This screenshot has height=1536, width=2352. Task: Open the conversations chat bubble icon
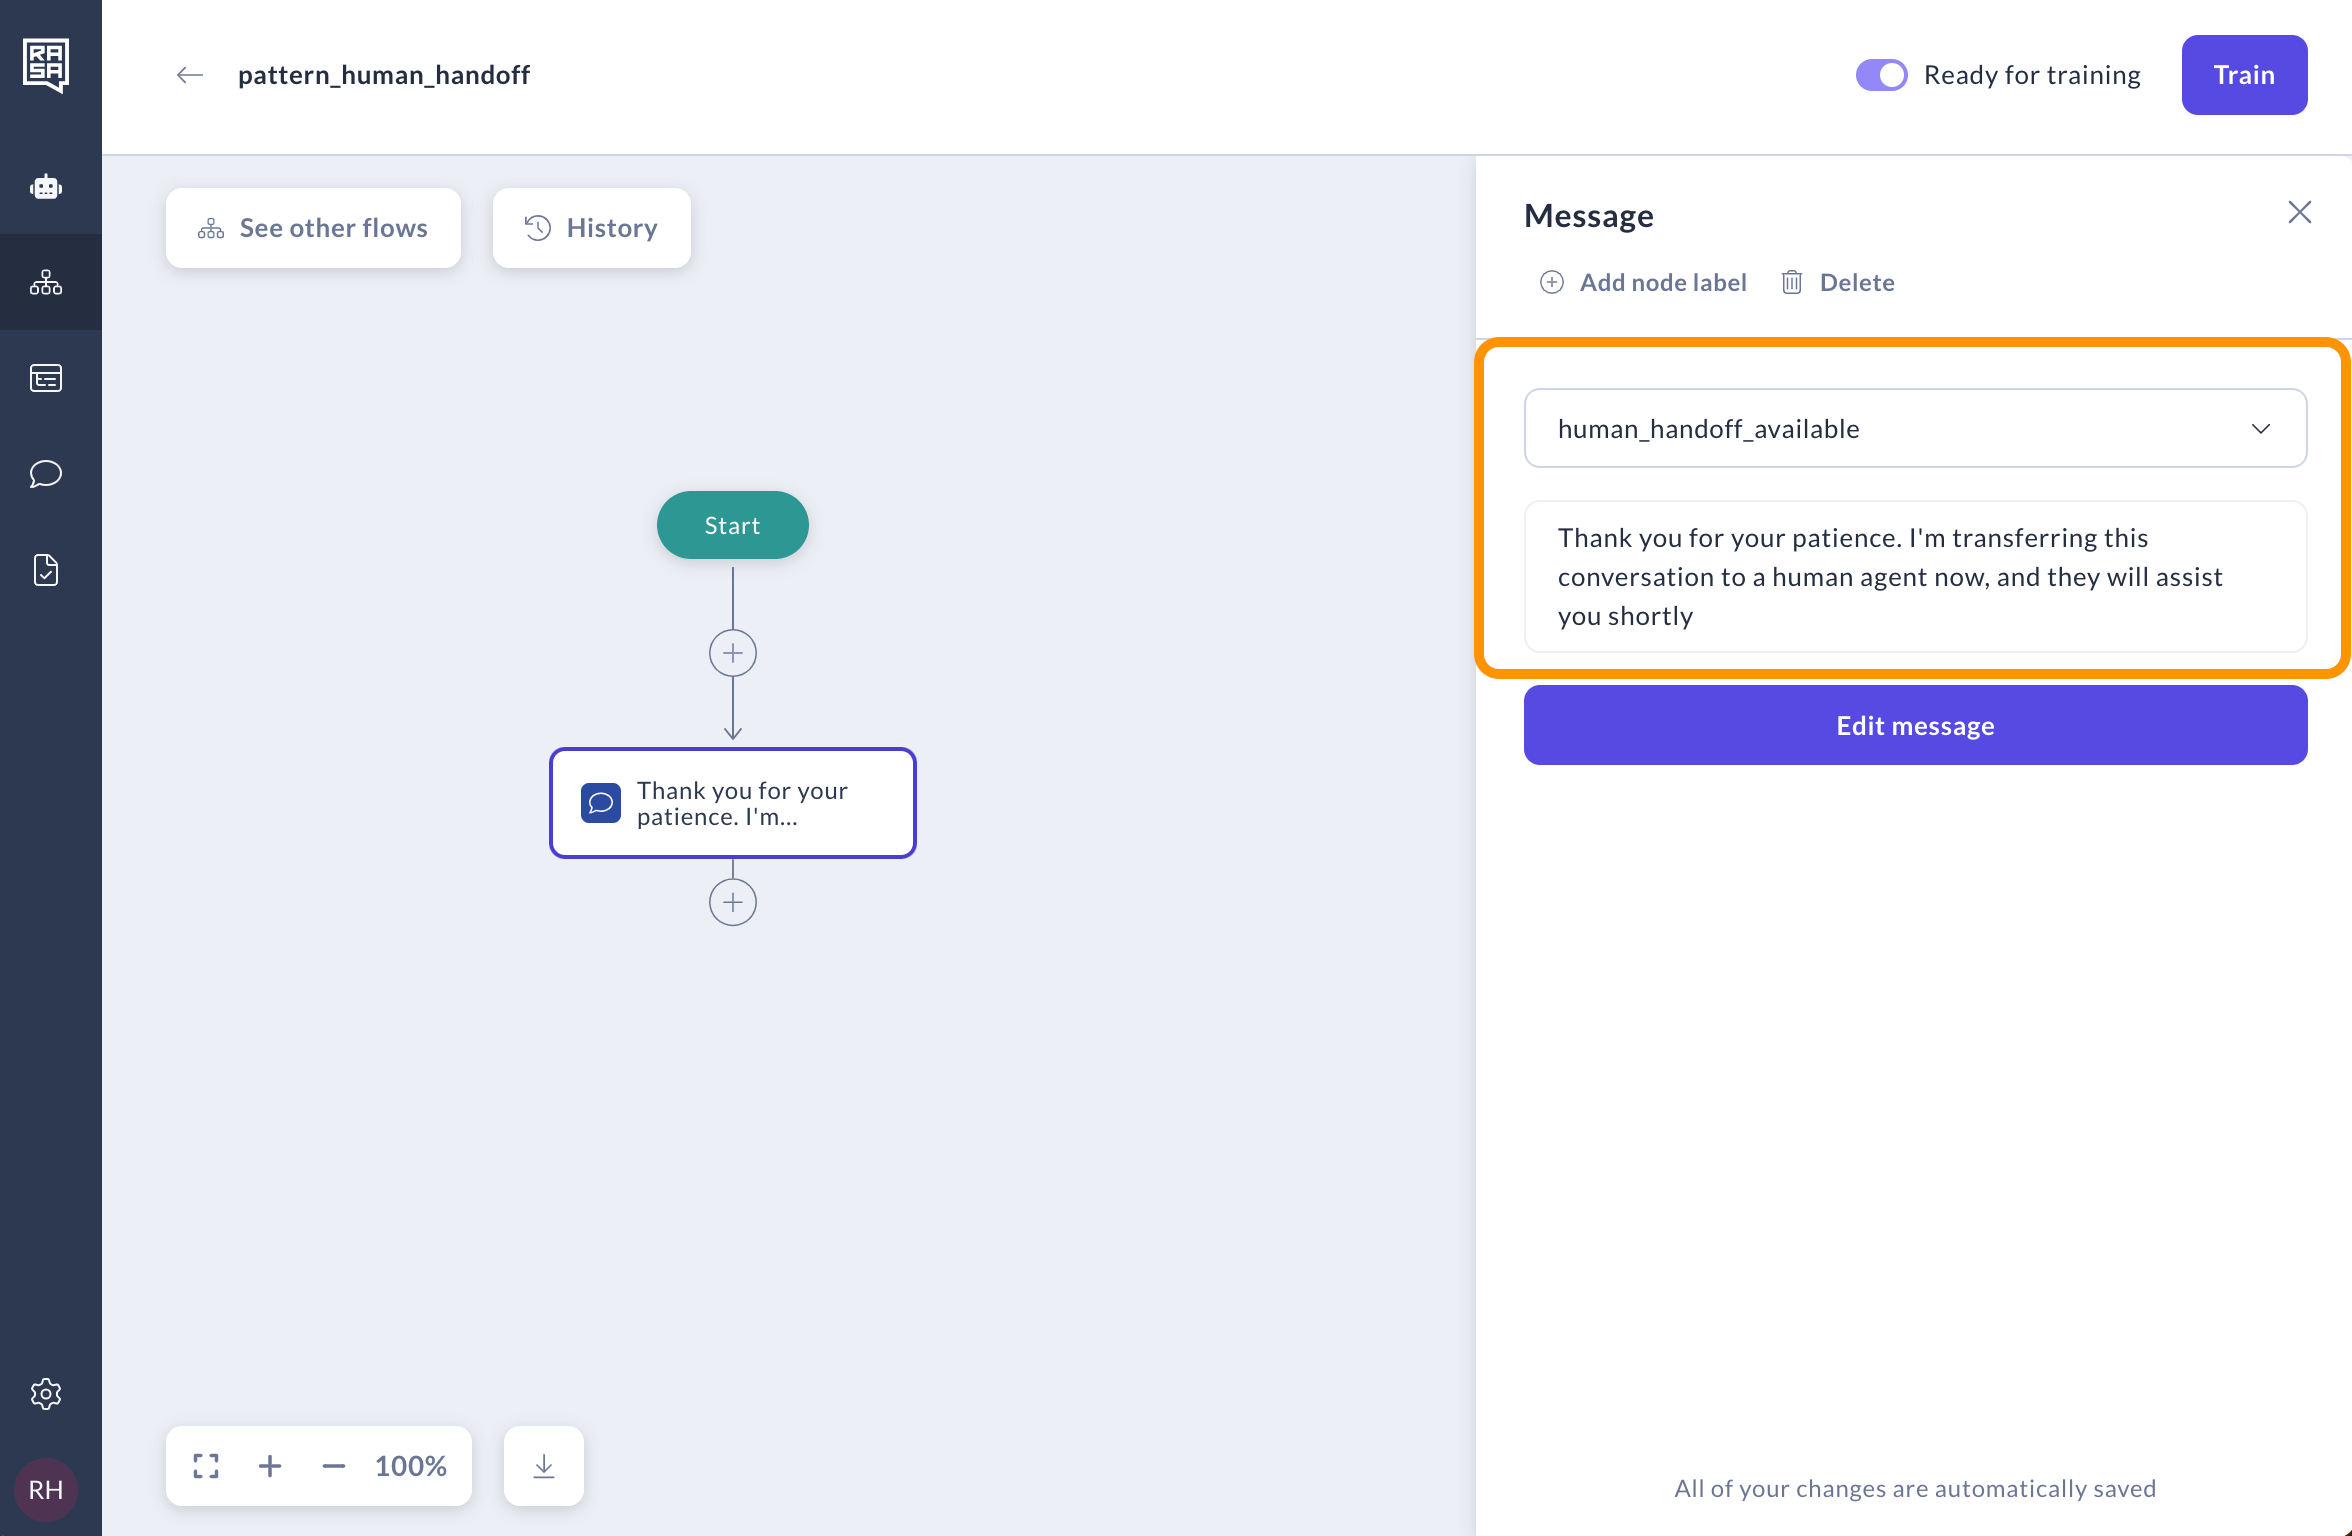point(47,474)
